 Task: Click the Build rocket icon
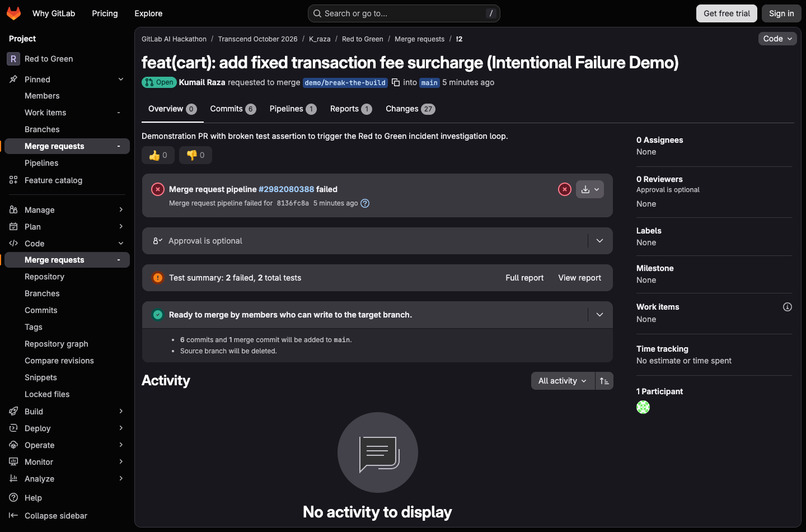pyautogui.click(x=13, y=411)
